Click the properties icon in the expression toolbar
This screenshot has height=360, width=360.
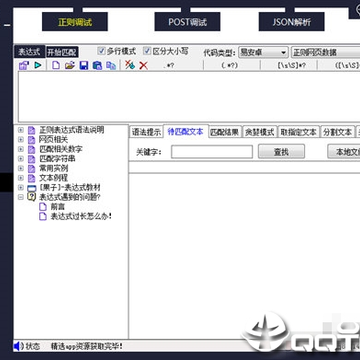(24, 65)
